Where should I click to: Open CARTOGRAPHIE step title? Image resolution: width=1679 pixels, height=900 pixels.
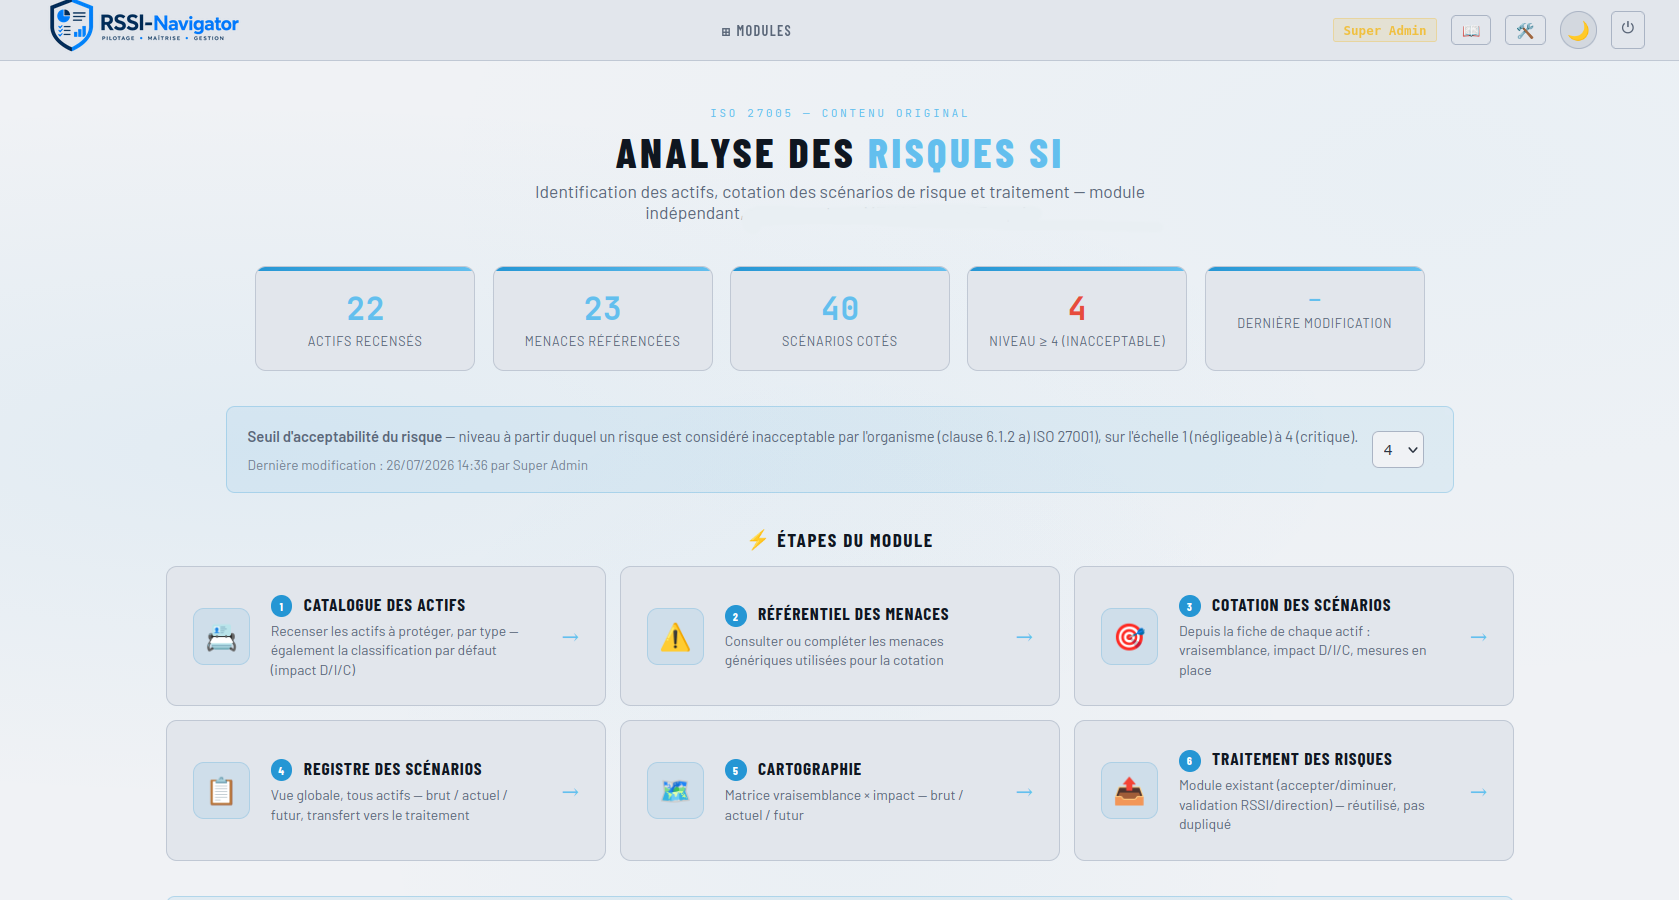coord(809,769)
